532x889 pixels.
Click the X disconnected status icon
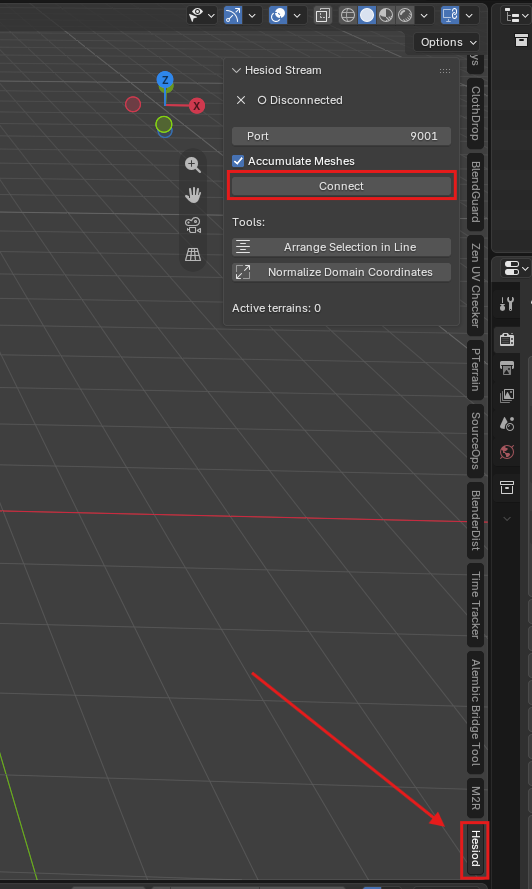(241, 100)
